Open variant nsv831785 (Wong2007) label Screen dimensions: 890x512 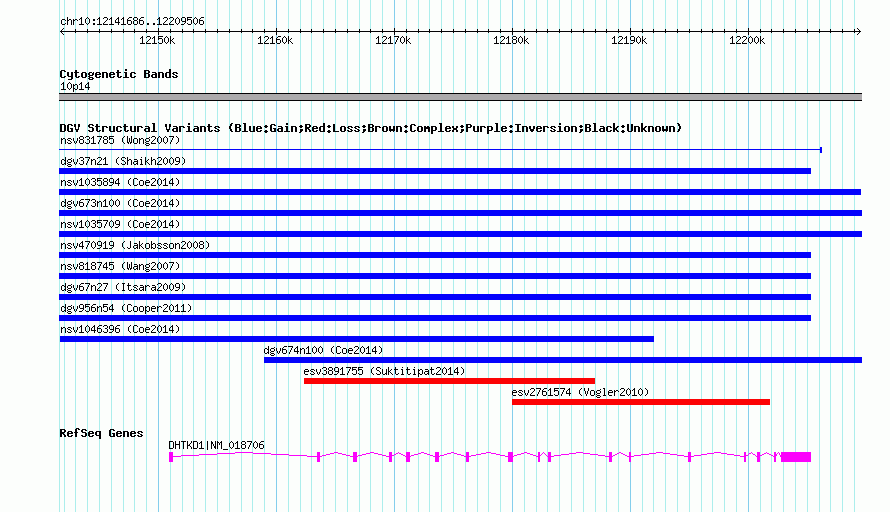(x=120, y=140)
